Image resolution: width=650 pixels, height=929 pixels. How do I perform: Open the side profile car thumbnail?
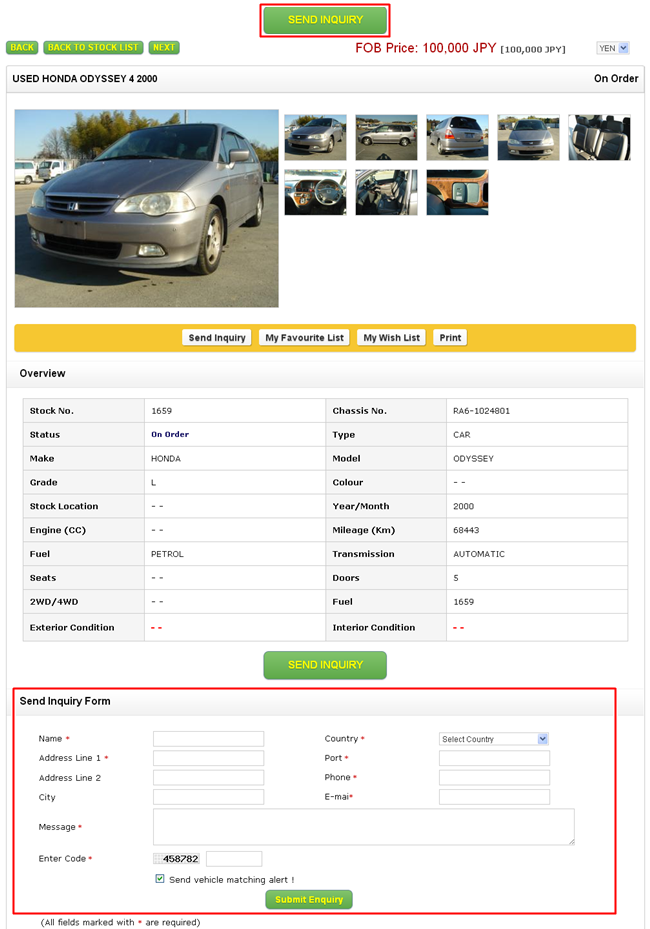pos(386,137)
